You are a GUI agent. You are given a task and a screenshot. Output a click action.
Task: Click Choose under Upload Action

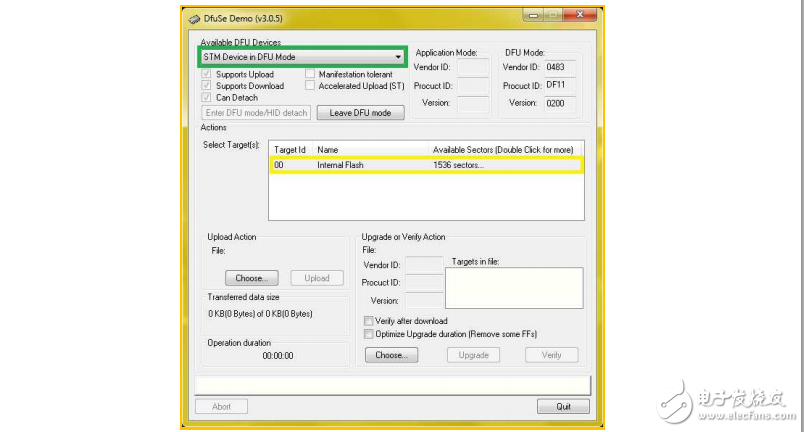(250, 278)
